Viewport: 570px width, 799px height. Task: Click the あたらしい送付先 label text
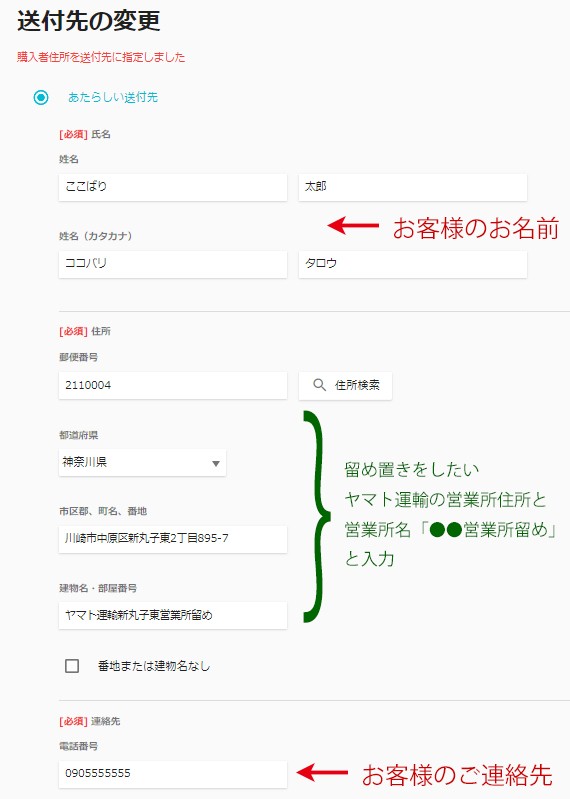tap(113, 97)
